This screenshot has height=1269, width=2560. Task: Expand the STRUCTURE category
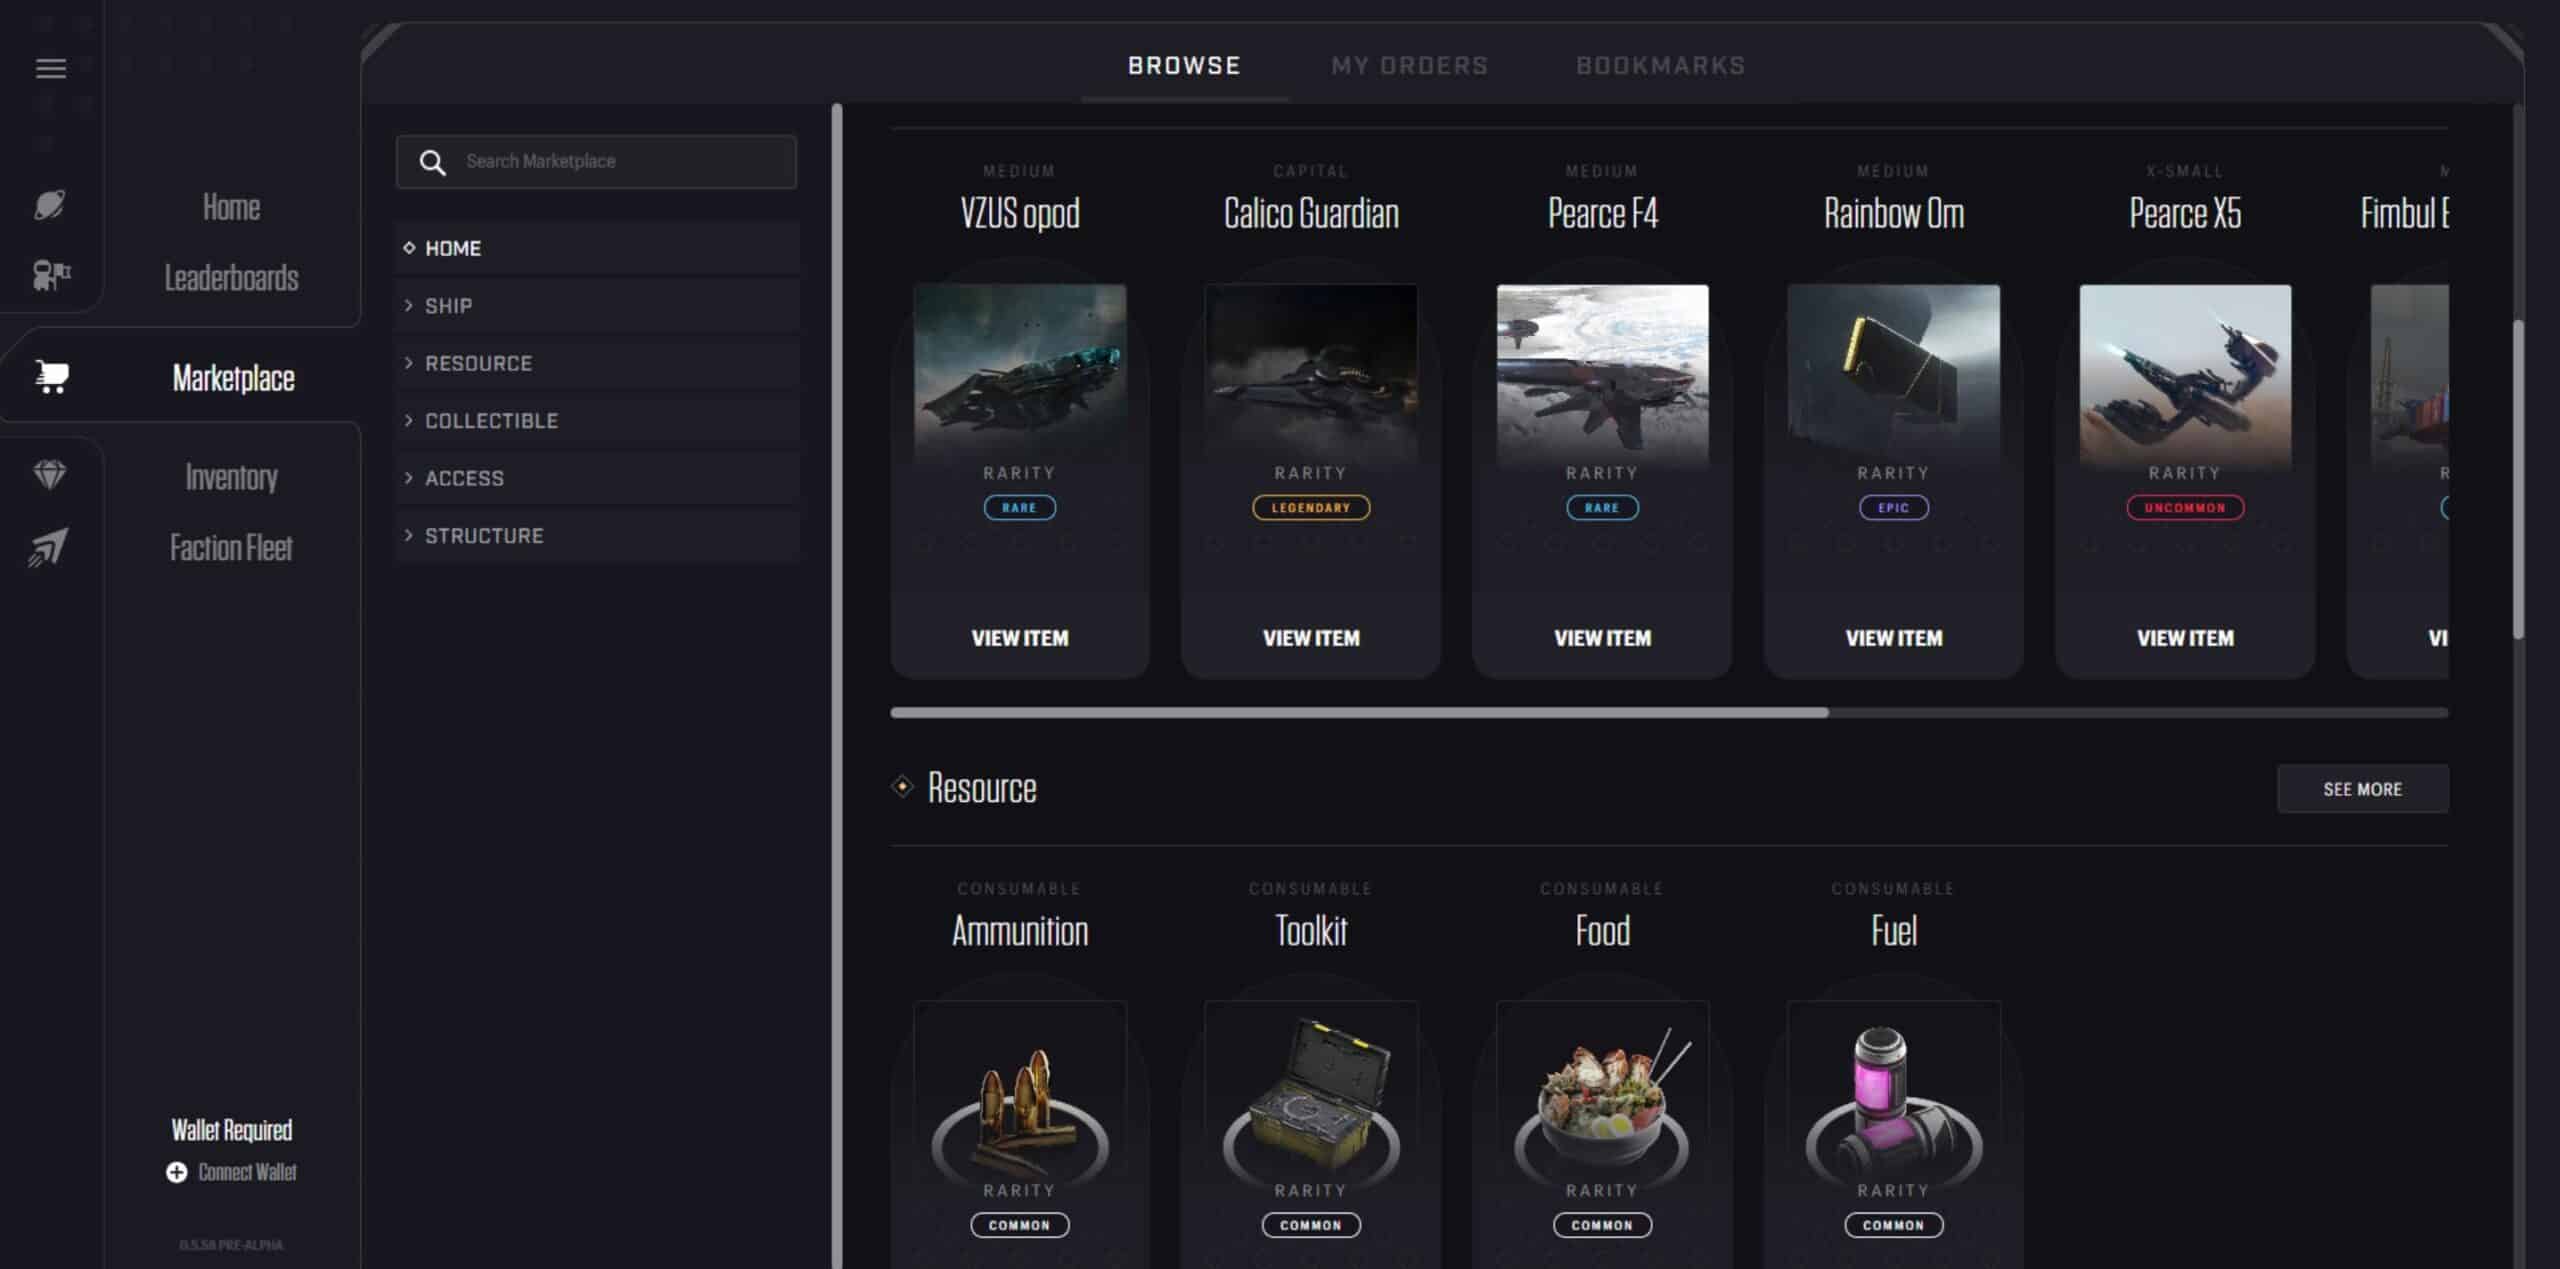click(x=597, y=536)
